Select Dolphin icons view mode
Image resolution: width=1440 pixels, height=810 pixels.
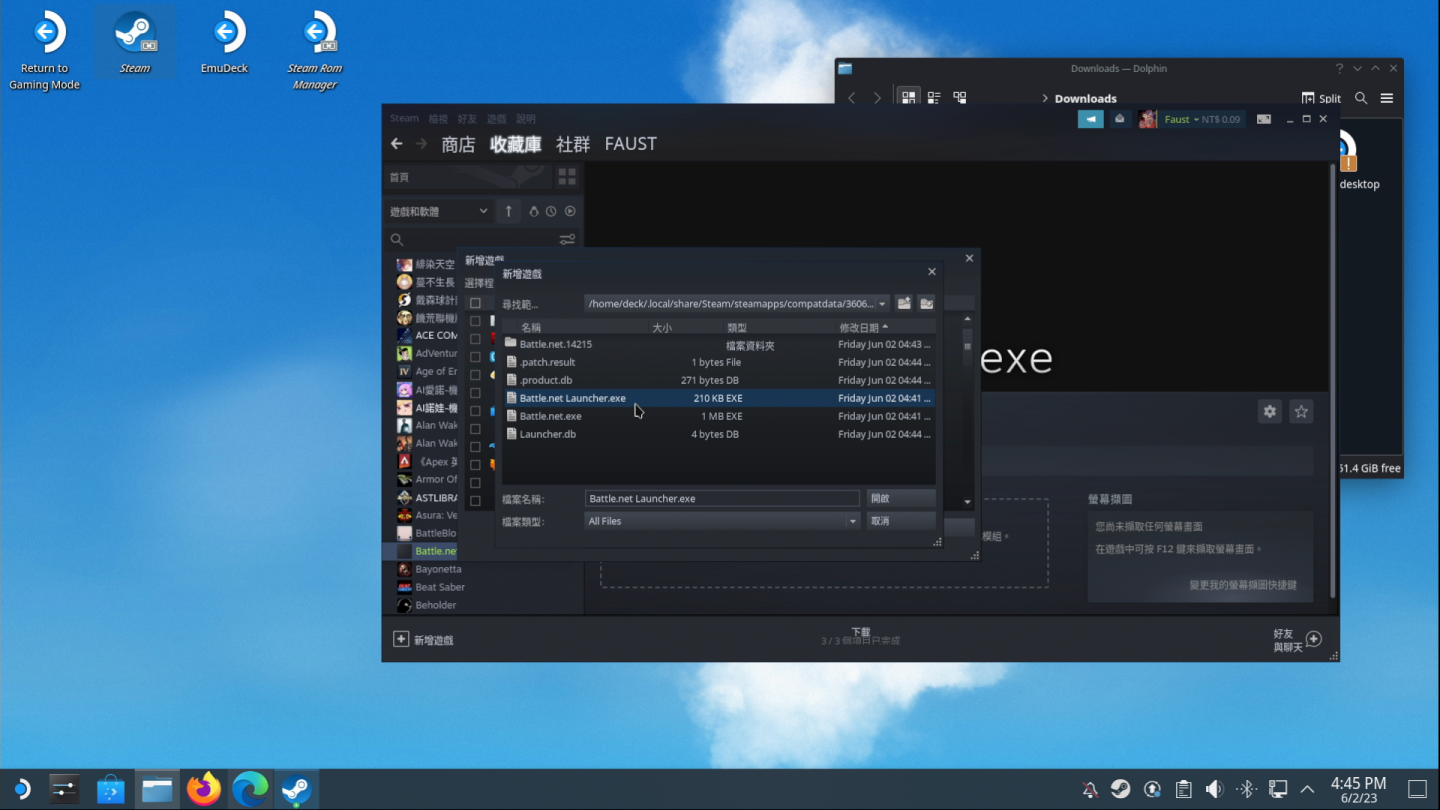(908, 98)
